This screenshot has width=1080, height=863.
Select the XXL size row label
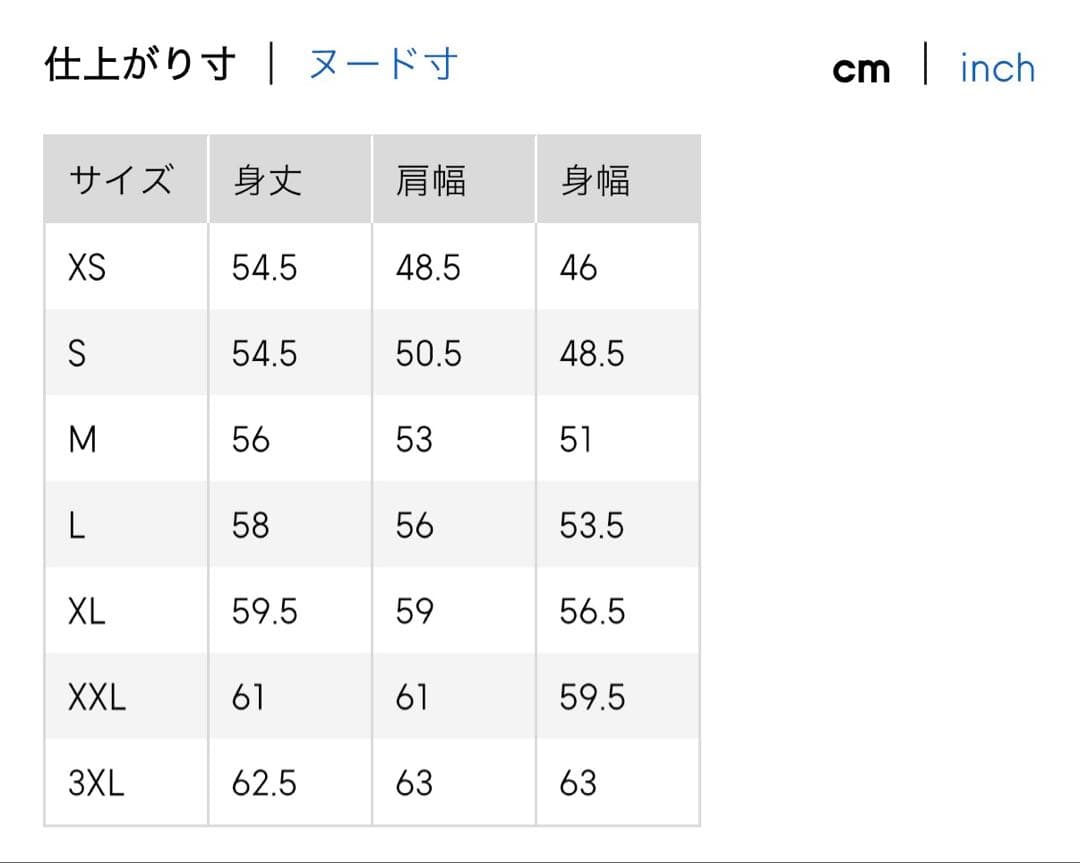pos(97,698)
